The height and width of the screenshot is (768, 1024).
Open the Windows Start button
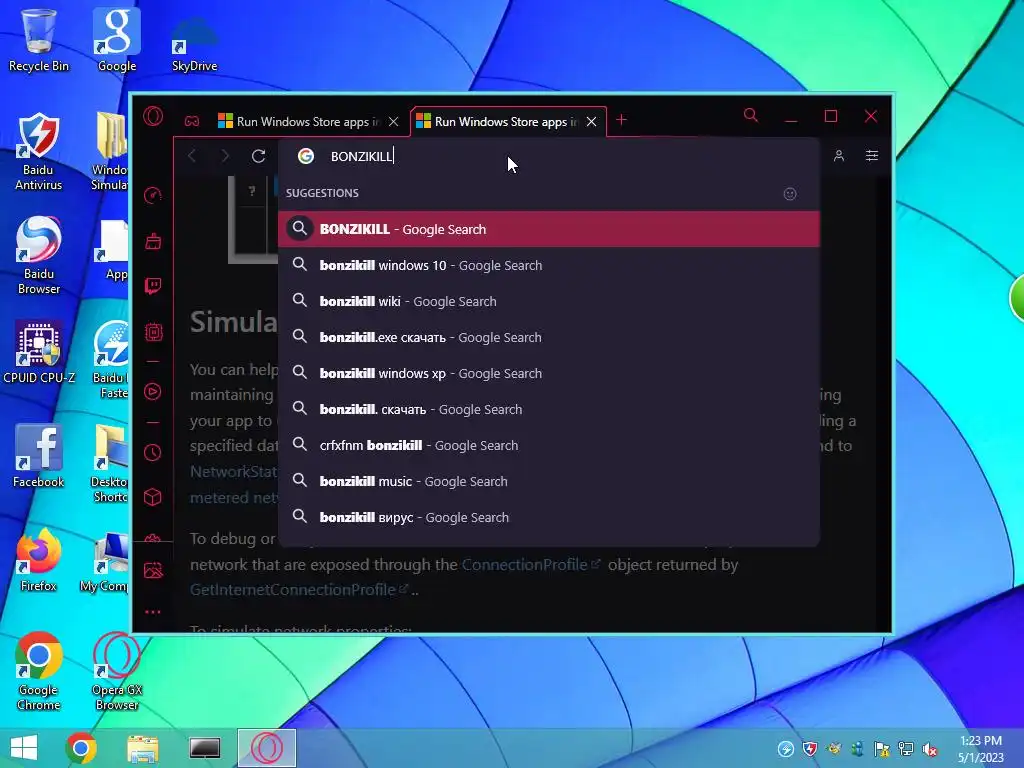pyautogui.click(x=24, y=748)
